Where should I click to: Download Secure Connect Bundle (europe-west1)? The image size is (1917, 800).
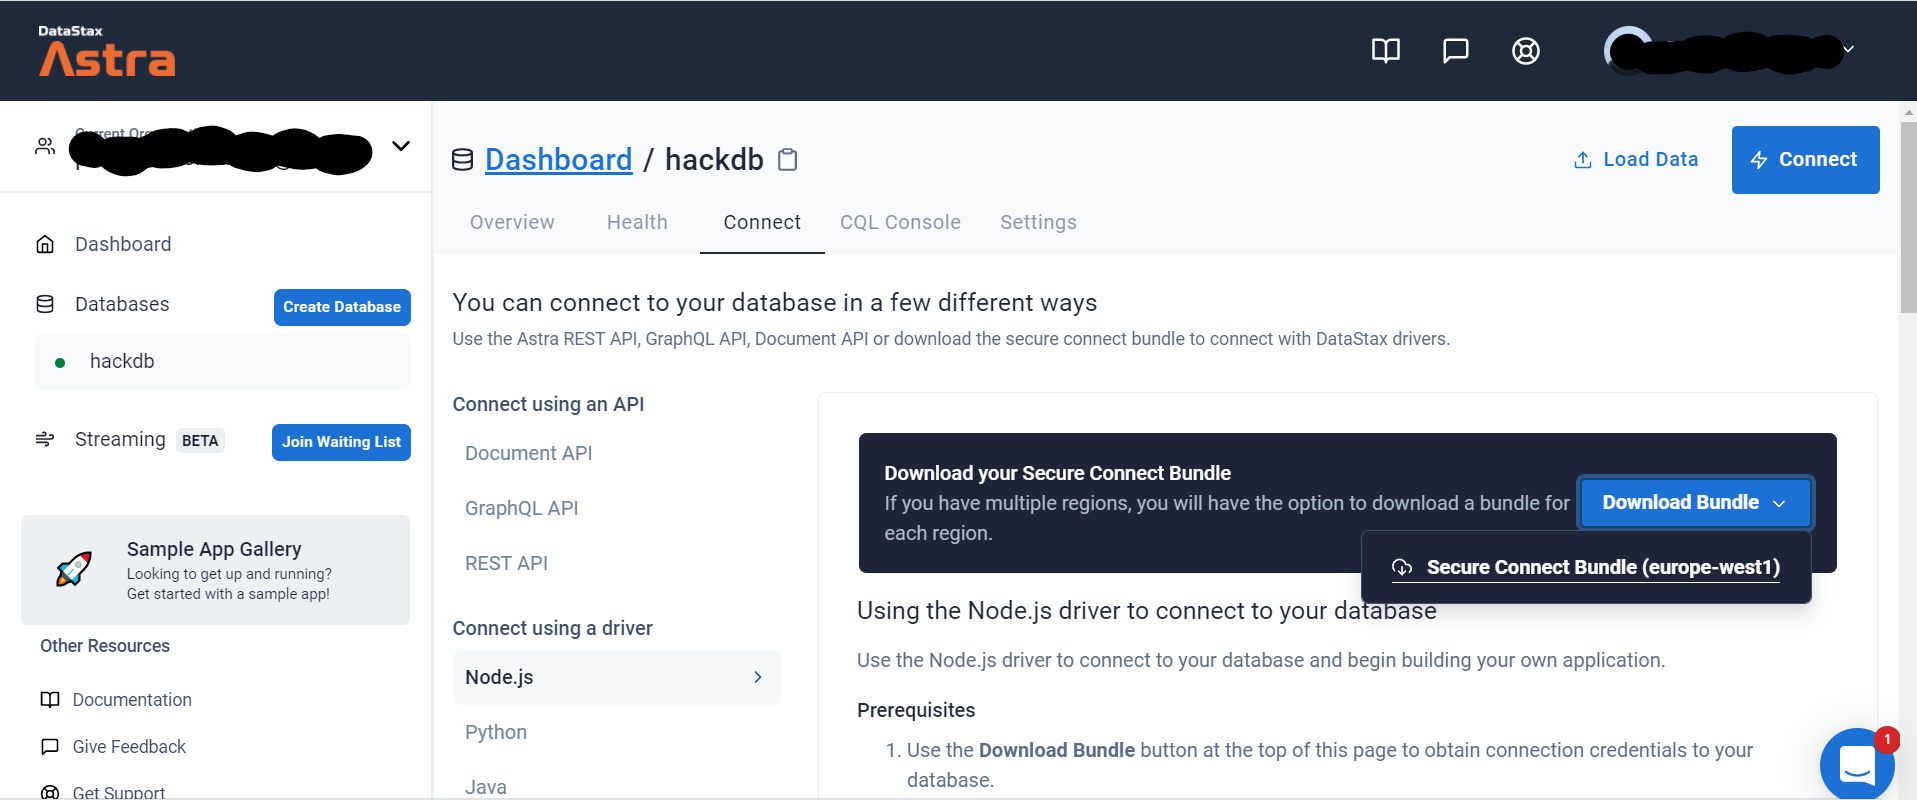1586,567
